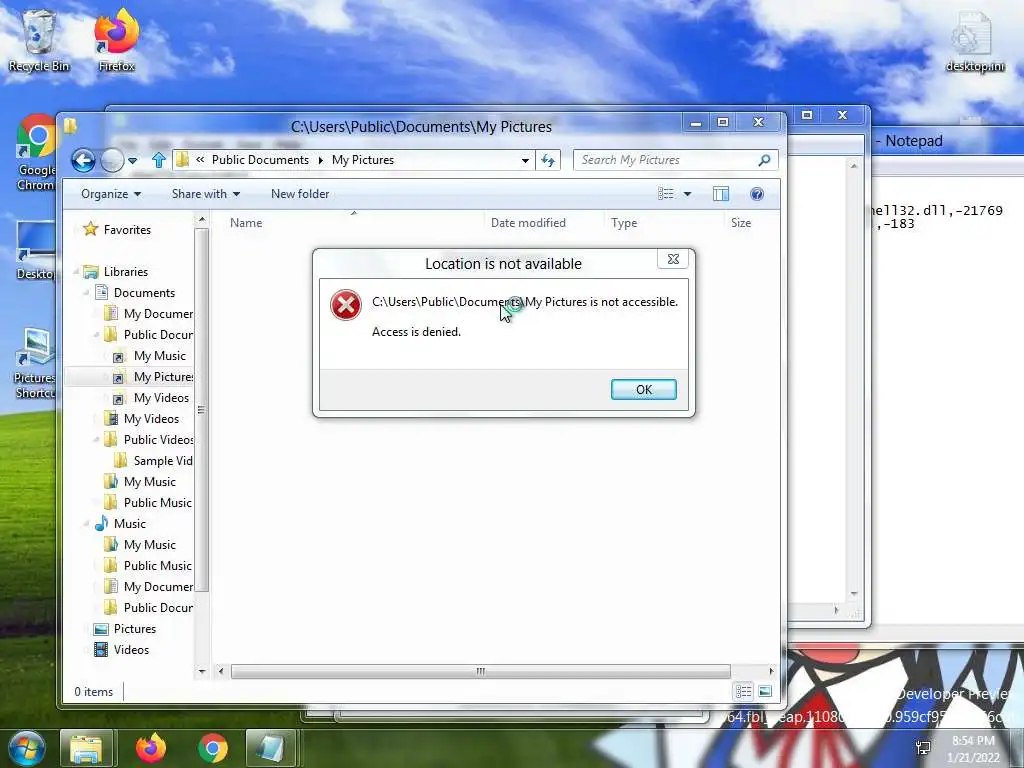The image size is (1024, 768).
Task: Click the up-one-level arrow icon
Action: coord(158,160)
